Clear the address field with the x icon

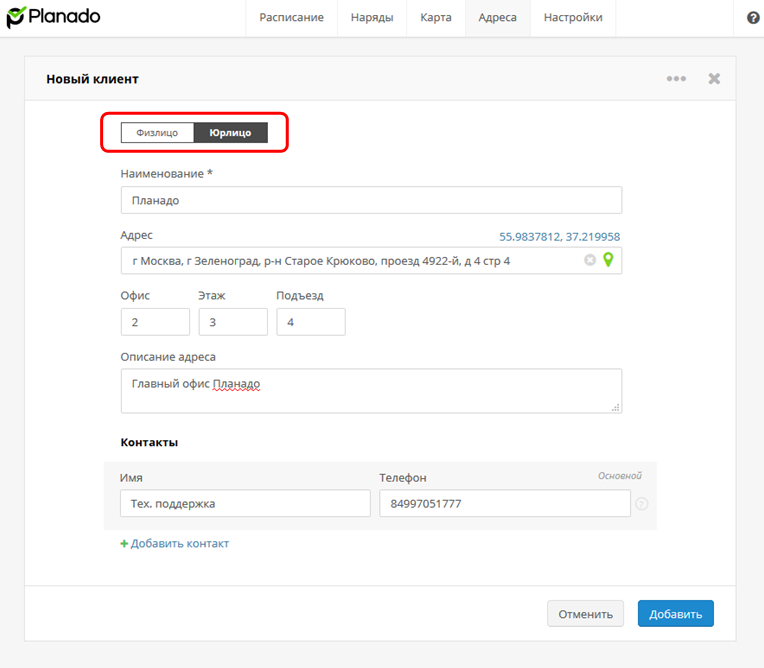[590, 260]
